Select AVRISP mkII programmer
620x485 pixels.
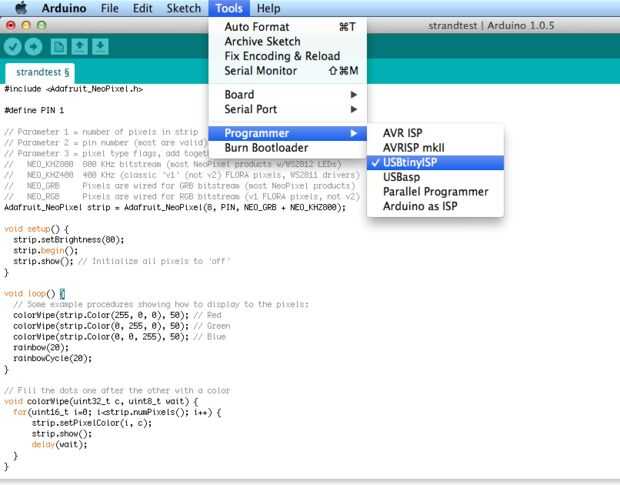click(435, 148)
